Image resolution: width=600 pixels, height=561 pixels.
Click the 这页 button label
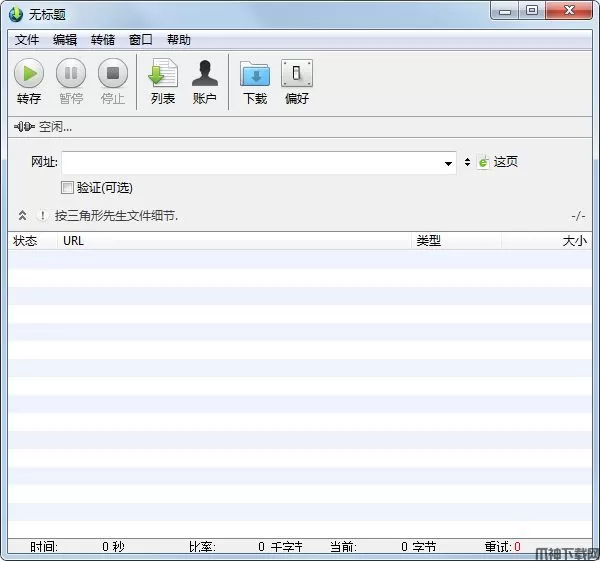[505, 162]
